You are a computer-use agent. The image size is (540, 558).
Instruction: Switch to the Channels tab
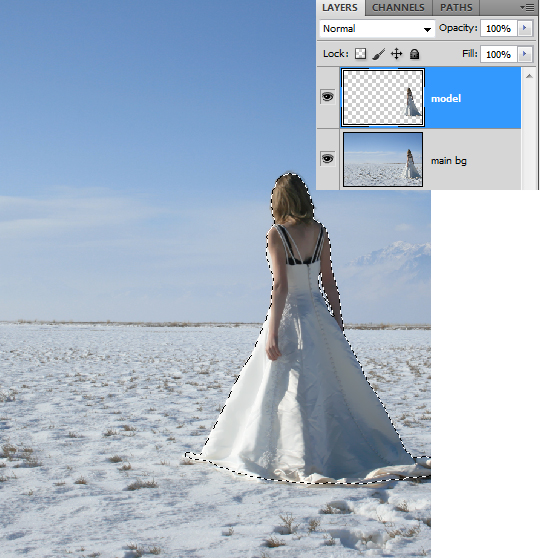pos(398,7)
